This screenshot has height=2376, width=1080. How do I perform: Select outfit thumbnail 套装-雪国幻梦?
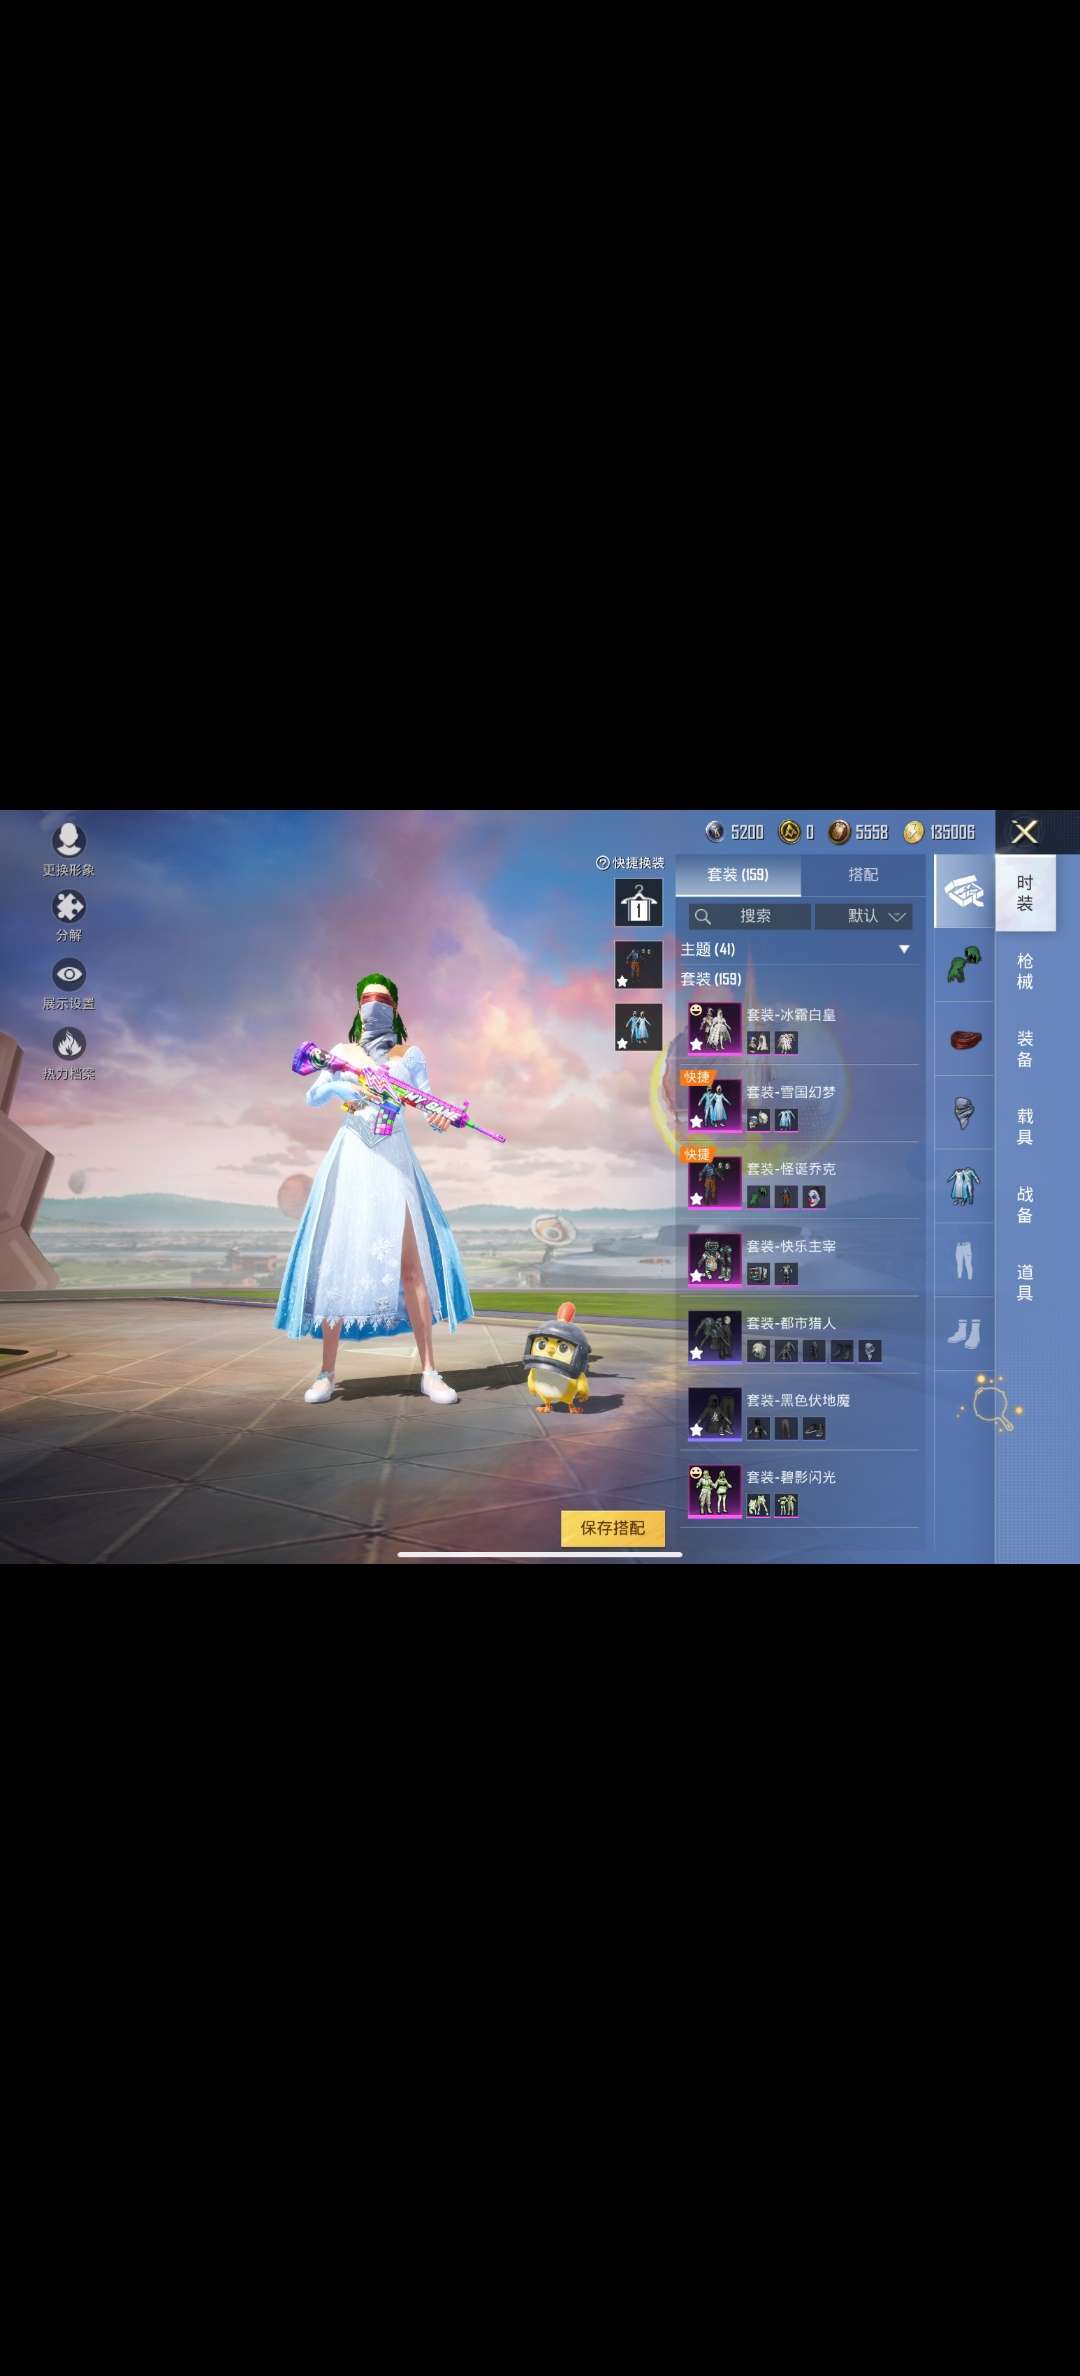click(714, 1104)
